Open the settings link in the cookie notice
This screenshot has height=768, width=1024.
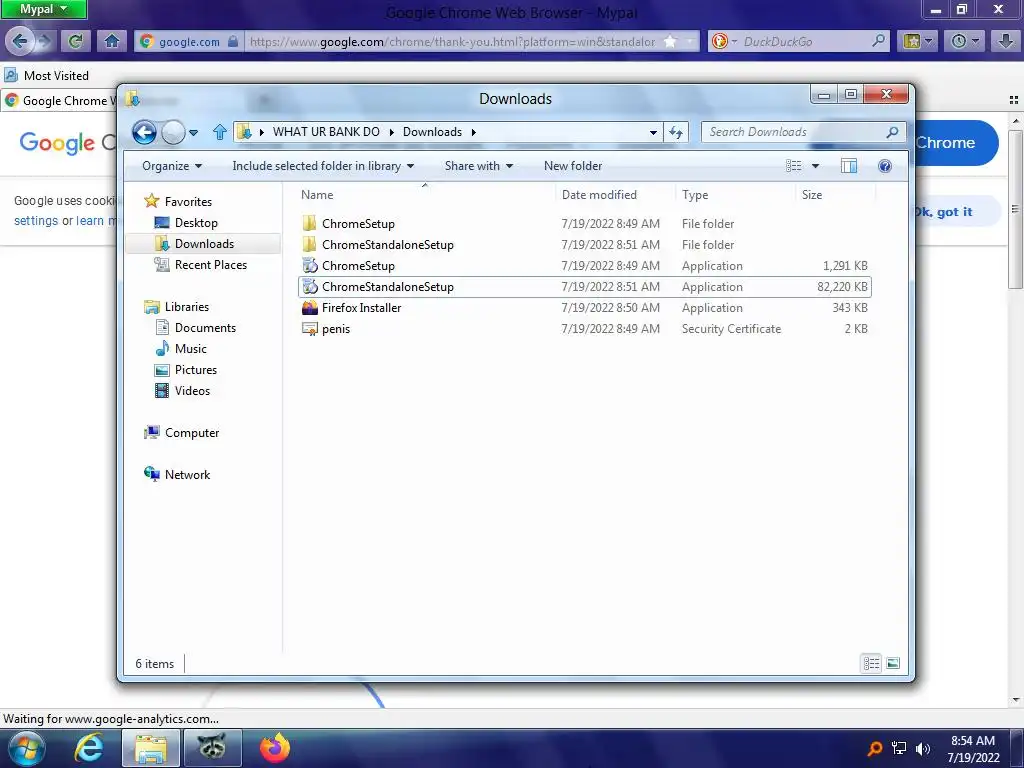(x=36, y=221)
